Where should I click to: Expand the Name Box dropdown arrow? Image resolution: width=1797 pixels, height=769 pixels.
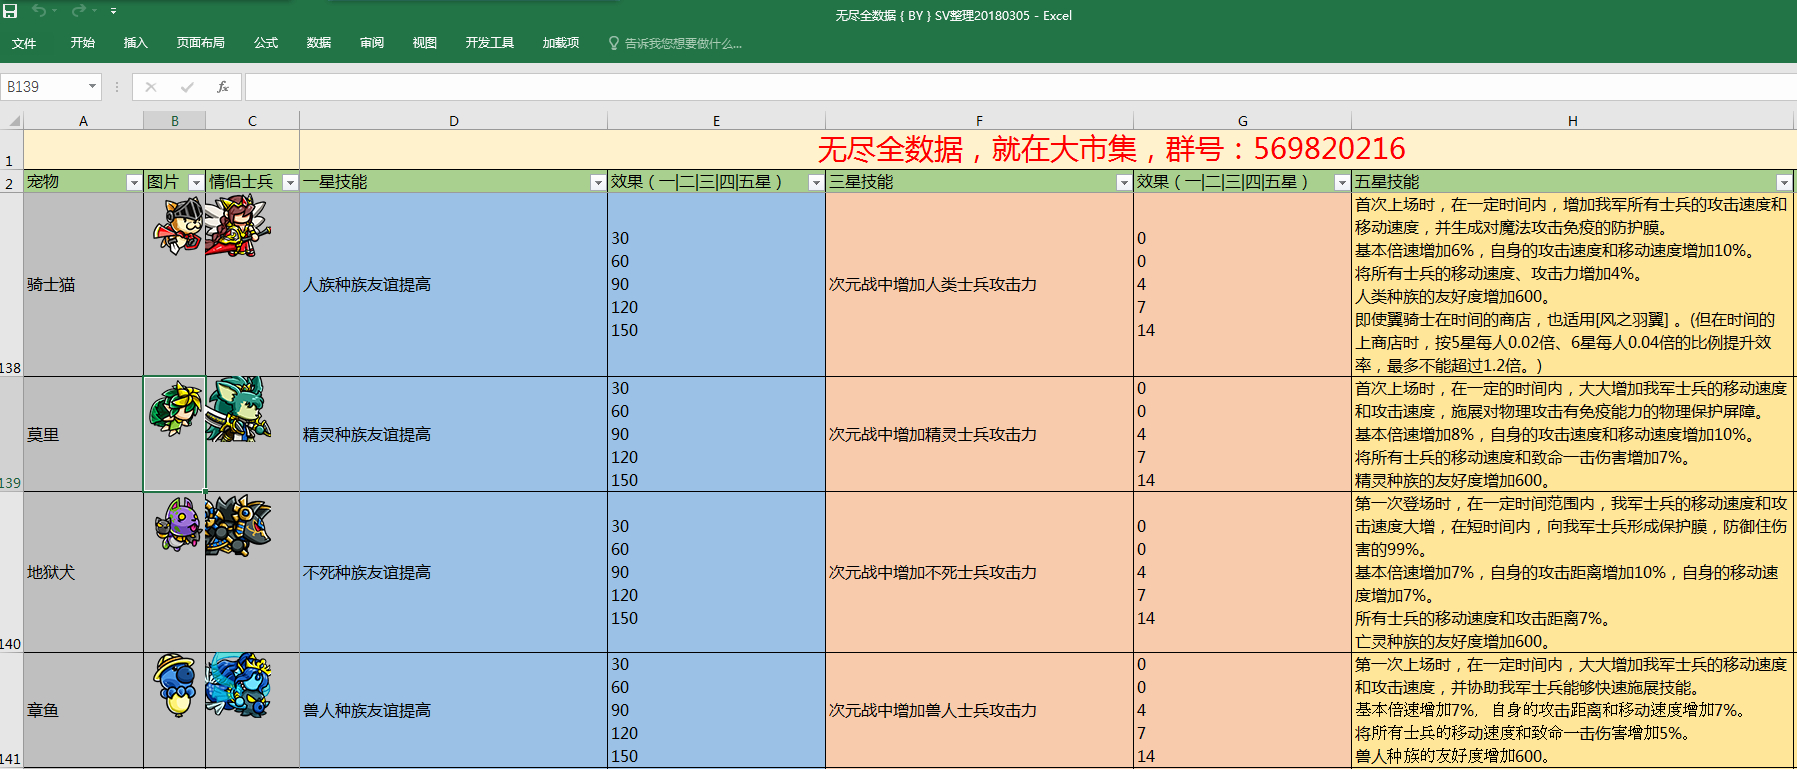(x=93, y=87)
